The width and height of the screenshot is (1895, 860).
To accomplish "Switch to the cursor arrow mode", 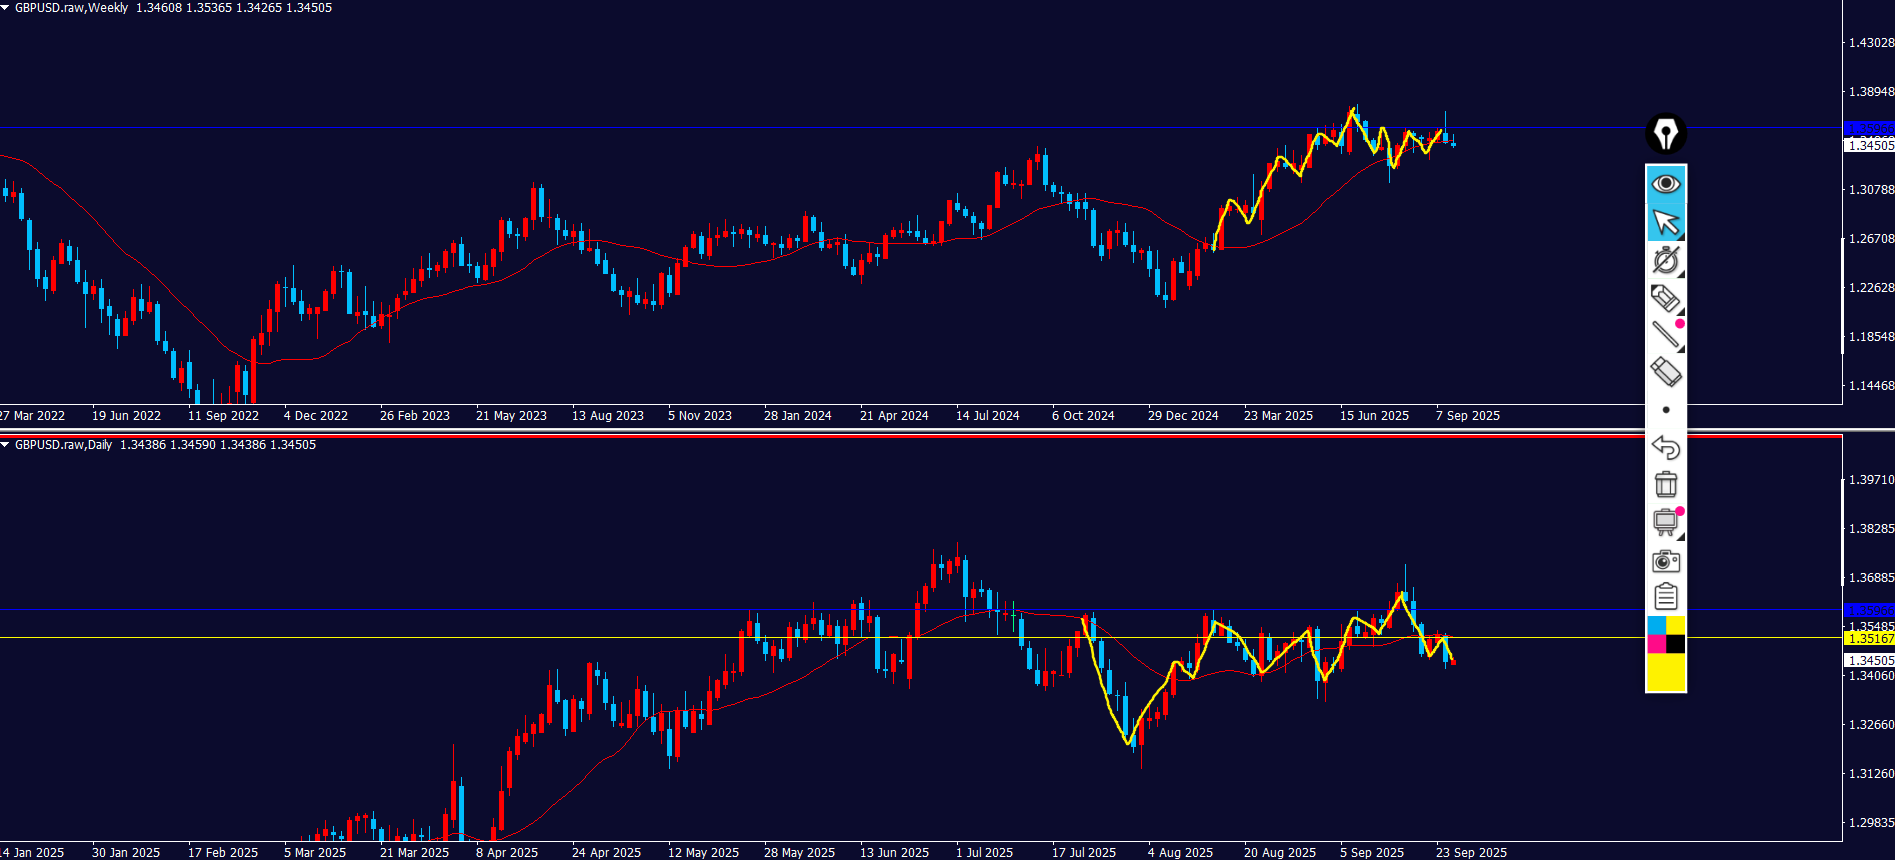I will [1665, 222].
